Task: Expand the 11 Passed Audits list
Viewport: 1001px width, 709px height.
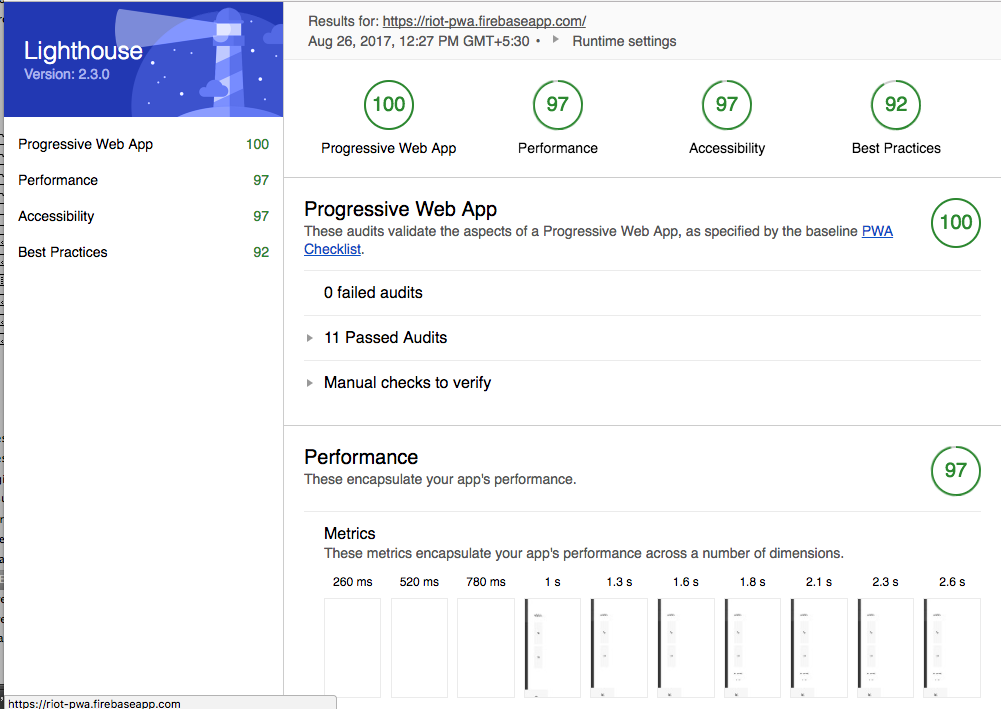Action: click(x=385, y=338)
